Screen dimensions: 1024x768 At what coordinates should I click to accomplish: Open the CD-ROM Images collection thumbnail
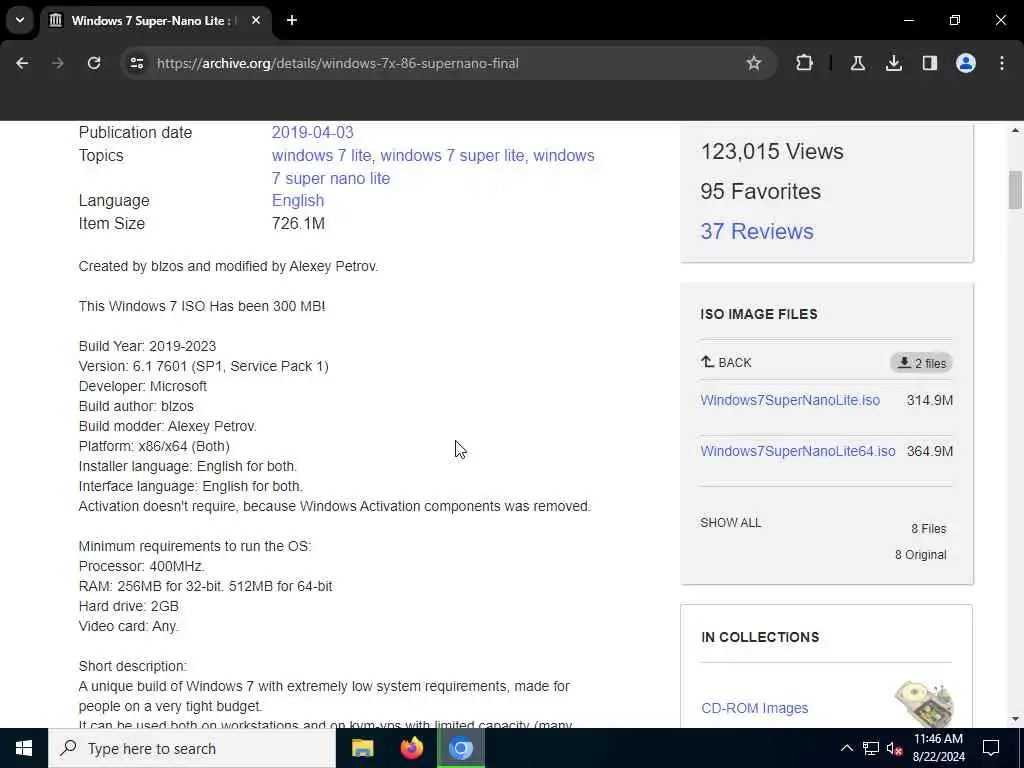click(x=923, y=704)
